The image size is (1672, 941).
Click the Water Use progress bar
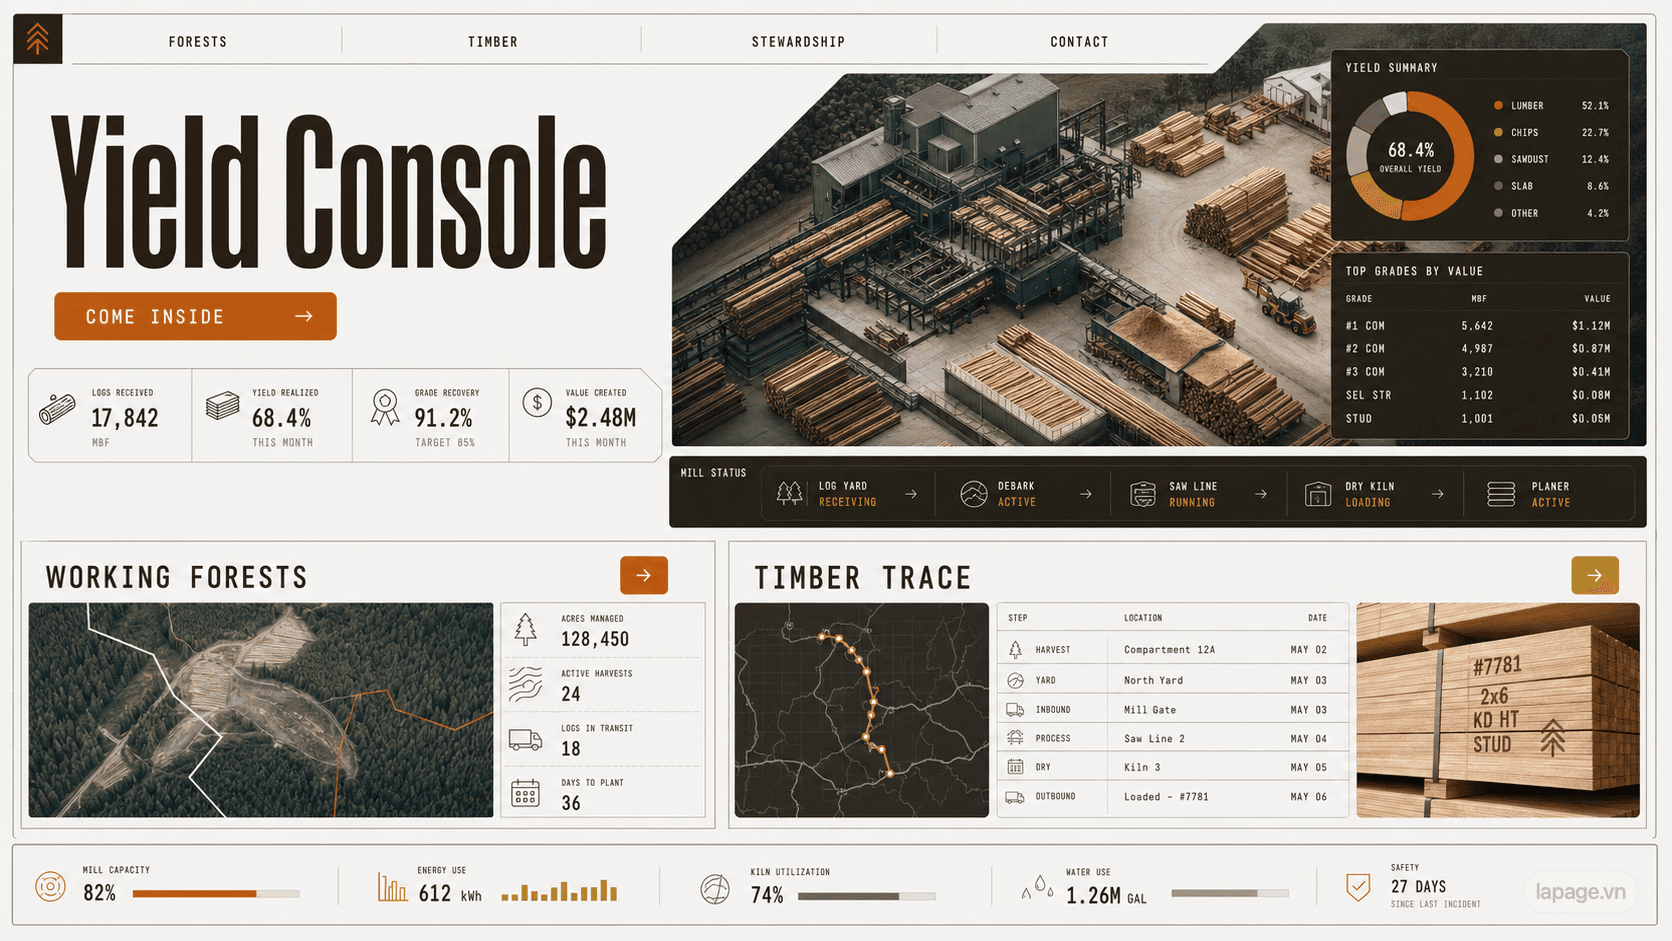1230,893
